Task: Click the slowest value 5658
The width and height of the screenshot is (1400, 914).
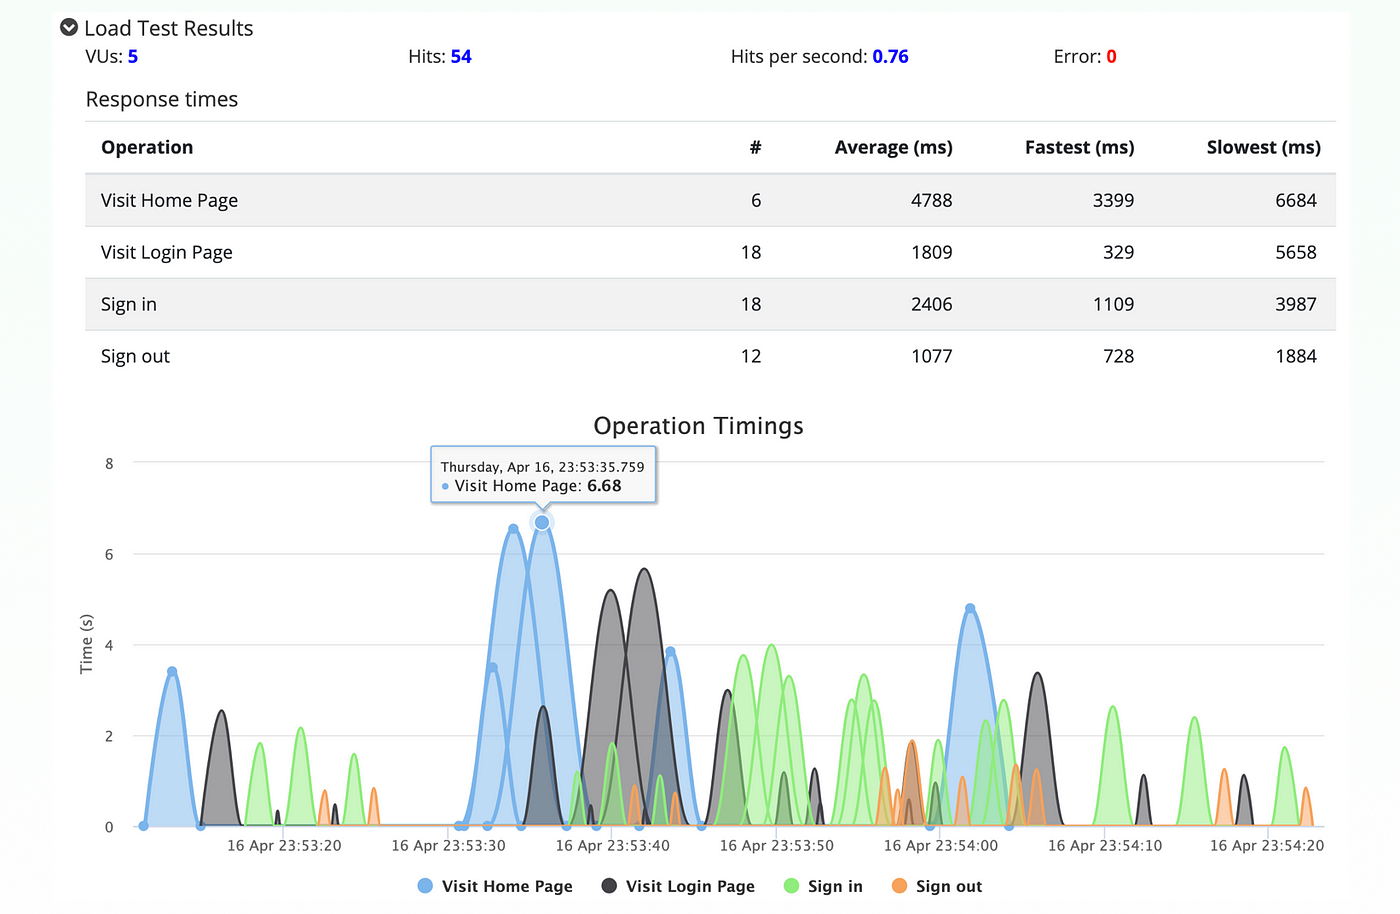Action: [1296, 252]
